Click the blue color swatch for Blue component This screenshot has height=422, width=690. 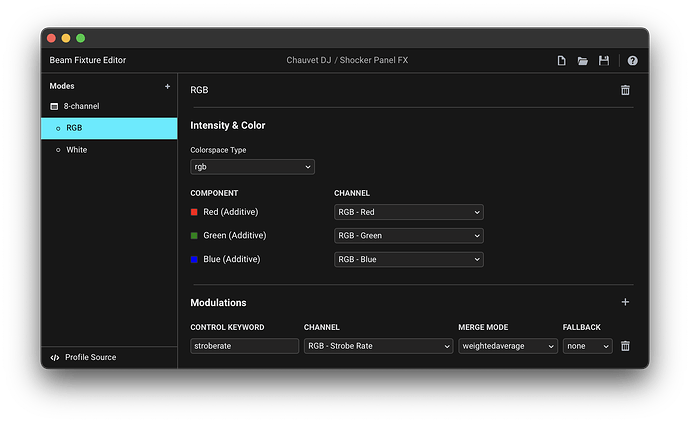[194, 259]
